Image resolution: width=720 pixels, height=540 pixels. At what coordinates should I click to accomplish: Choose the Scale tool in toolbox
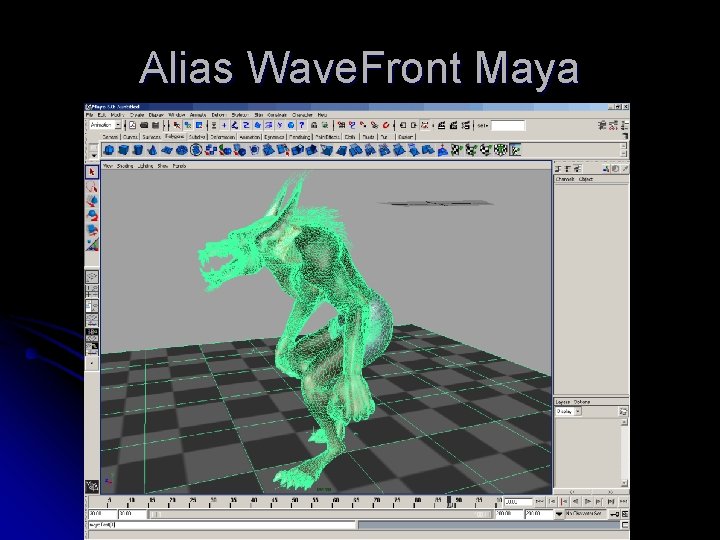pyautogui.click(x=92, y=229)
